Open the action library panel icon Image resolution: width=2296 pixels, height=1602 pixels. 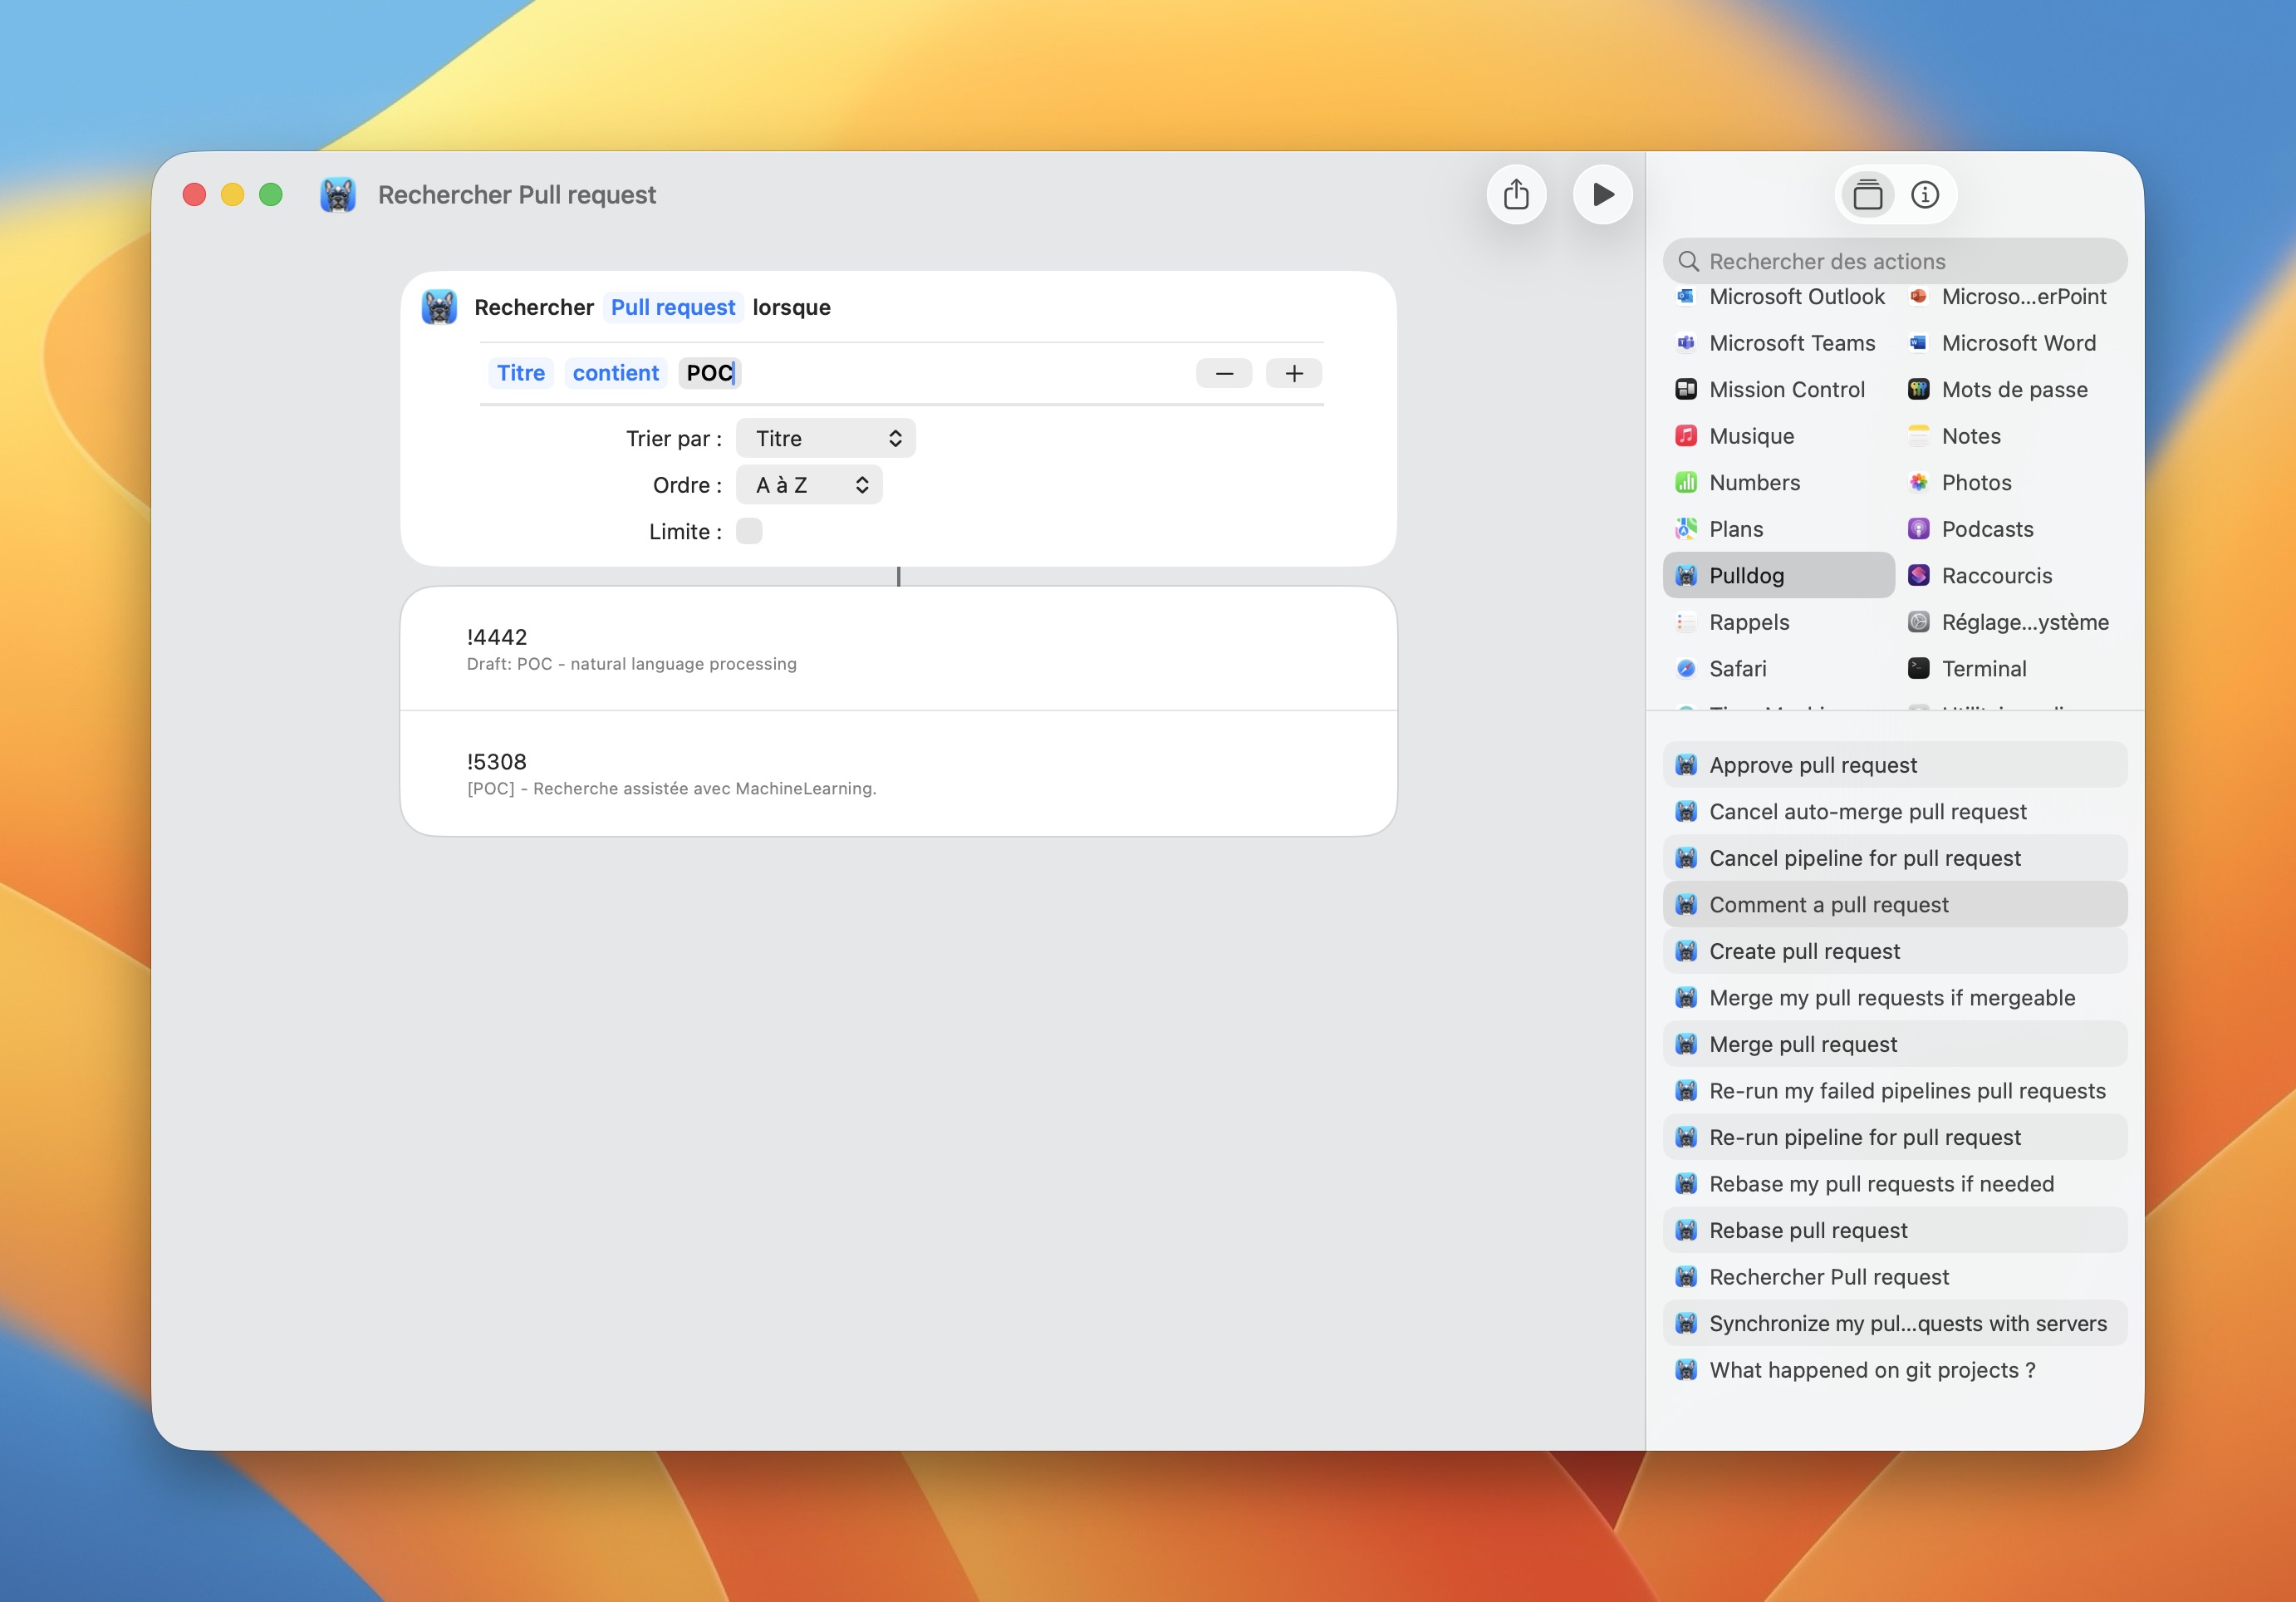(x=1867, y=194)
